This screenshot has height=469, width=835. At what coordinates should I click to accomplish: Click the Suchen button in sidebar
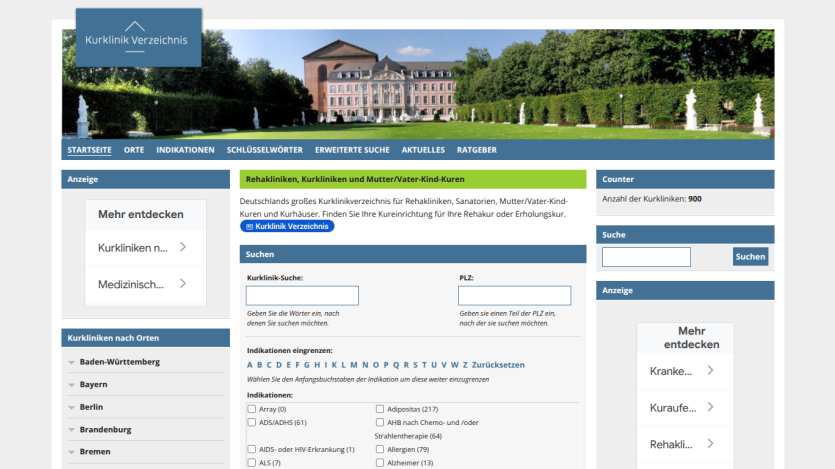pyautogui.click(x=750, y=257)
